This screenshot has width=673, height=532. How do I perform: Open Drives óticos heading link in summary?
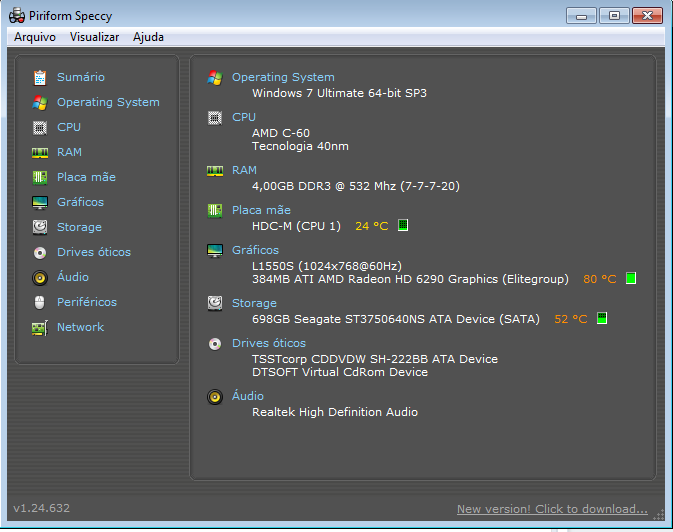[x=269, y=343]
